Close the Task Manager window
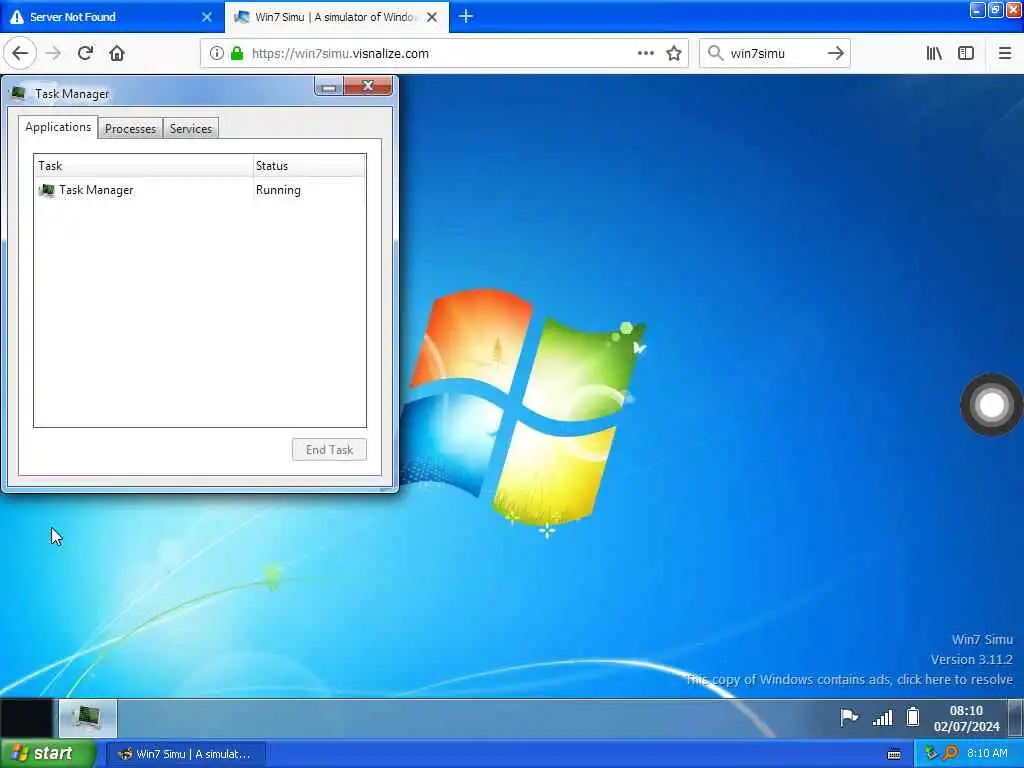Viewport: 1024px width, 768px height. pos(368,86)
